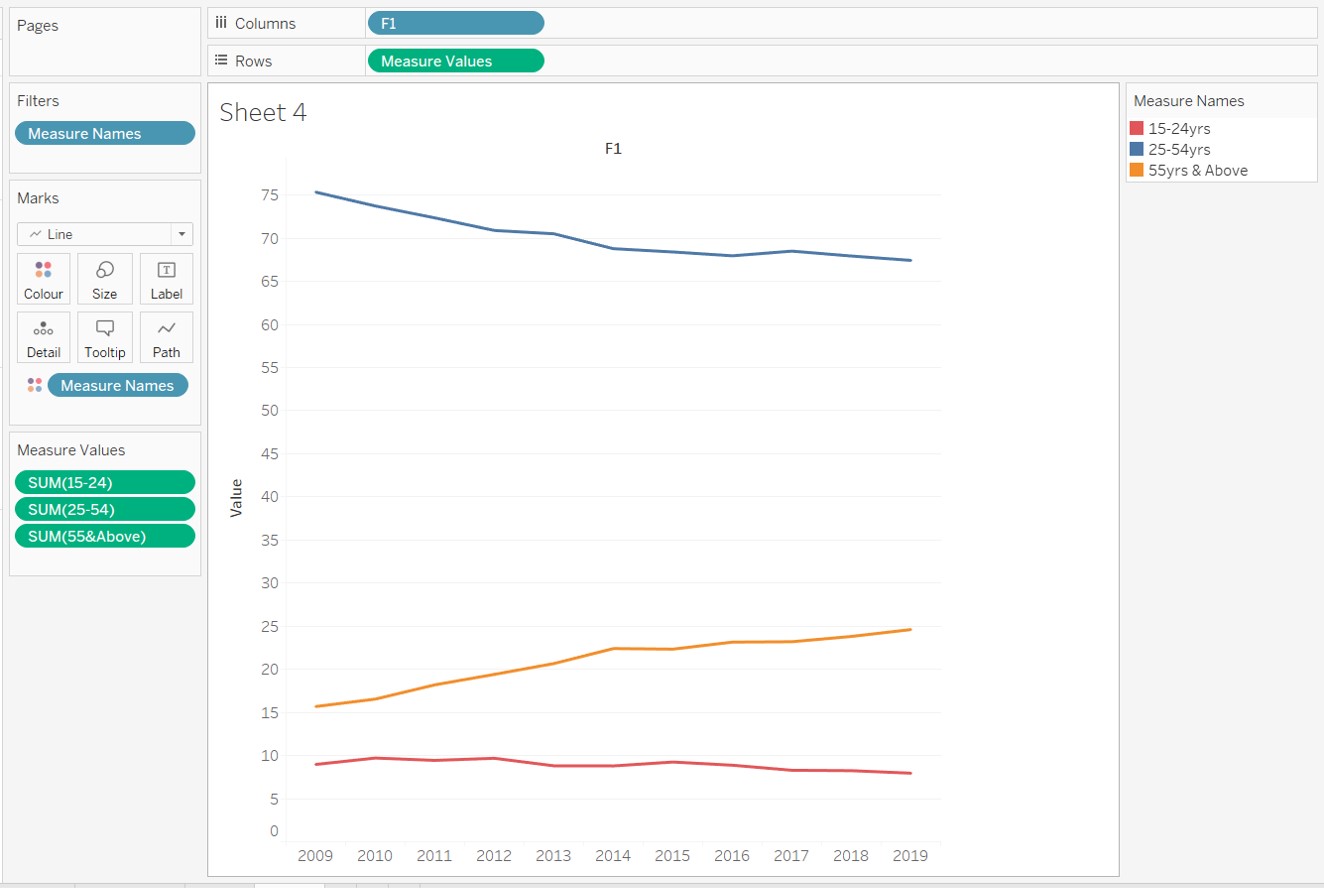Open the Size property in the Marks card
1324x888 pixels.
(x=104, y=278)
